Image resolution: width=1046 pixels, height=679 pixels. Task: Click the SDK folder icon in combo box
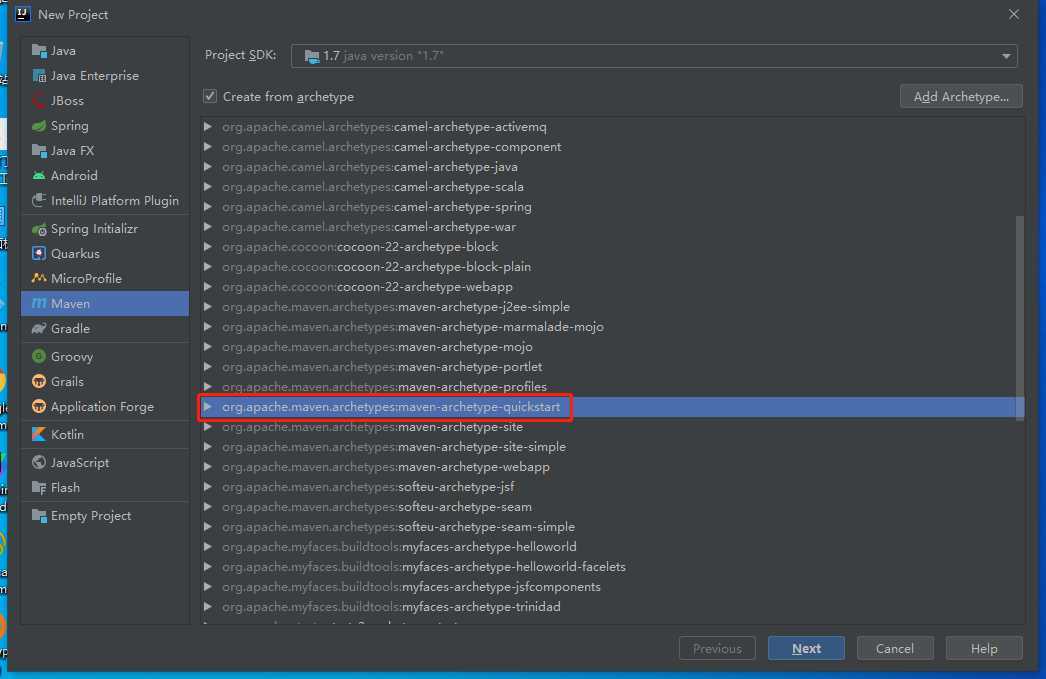311,56
